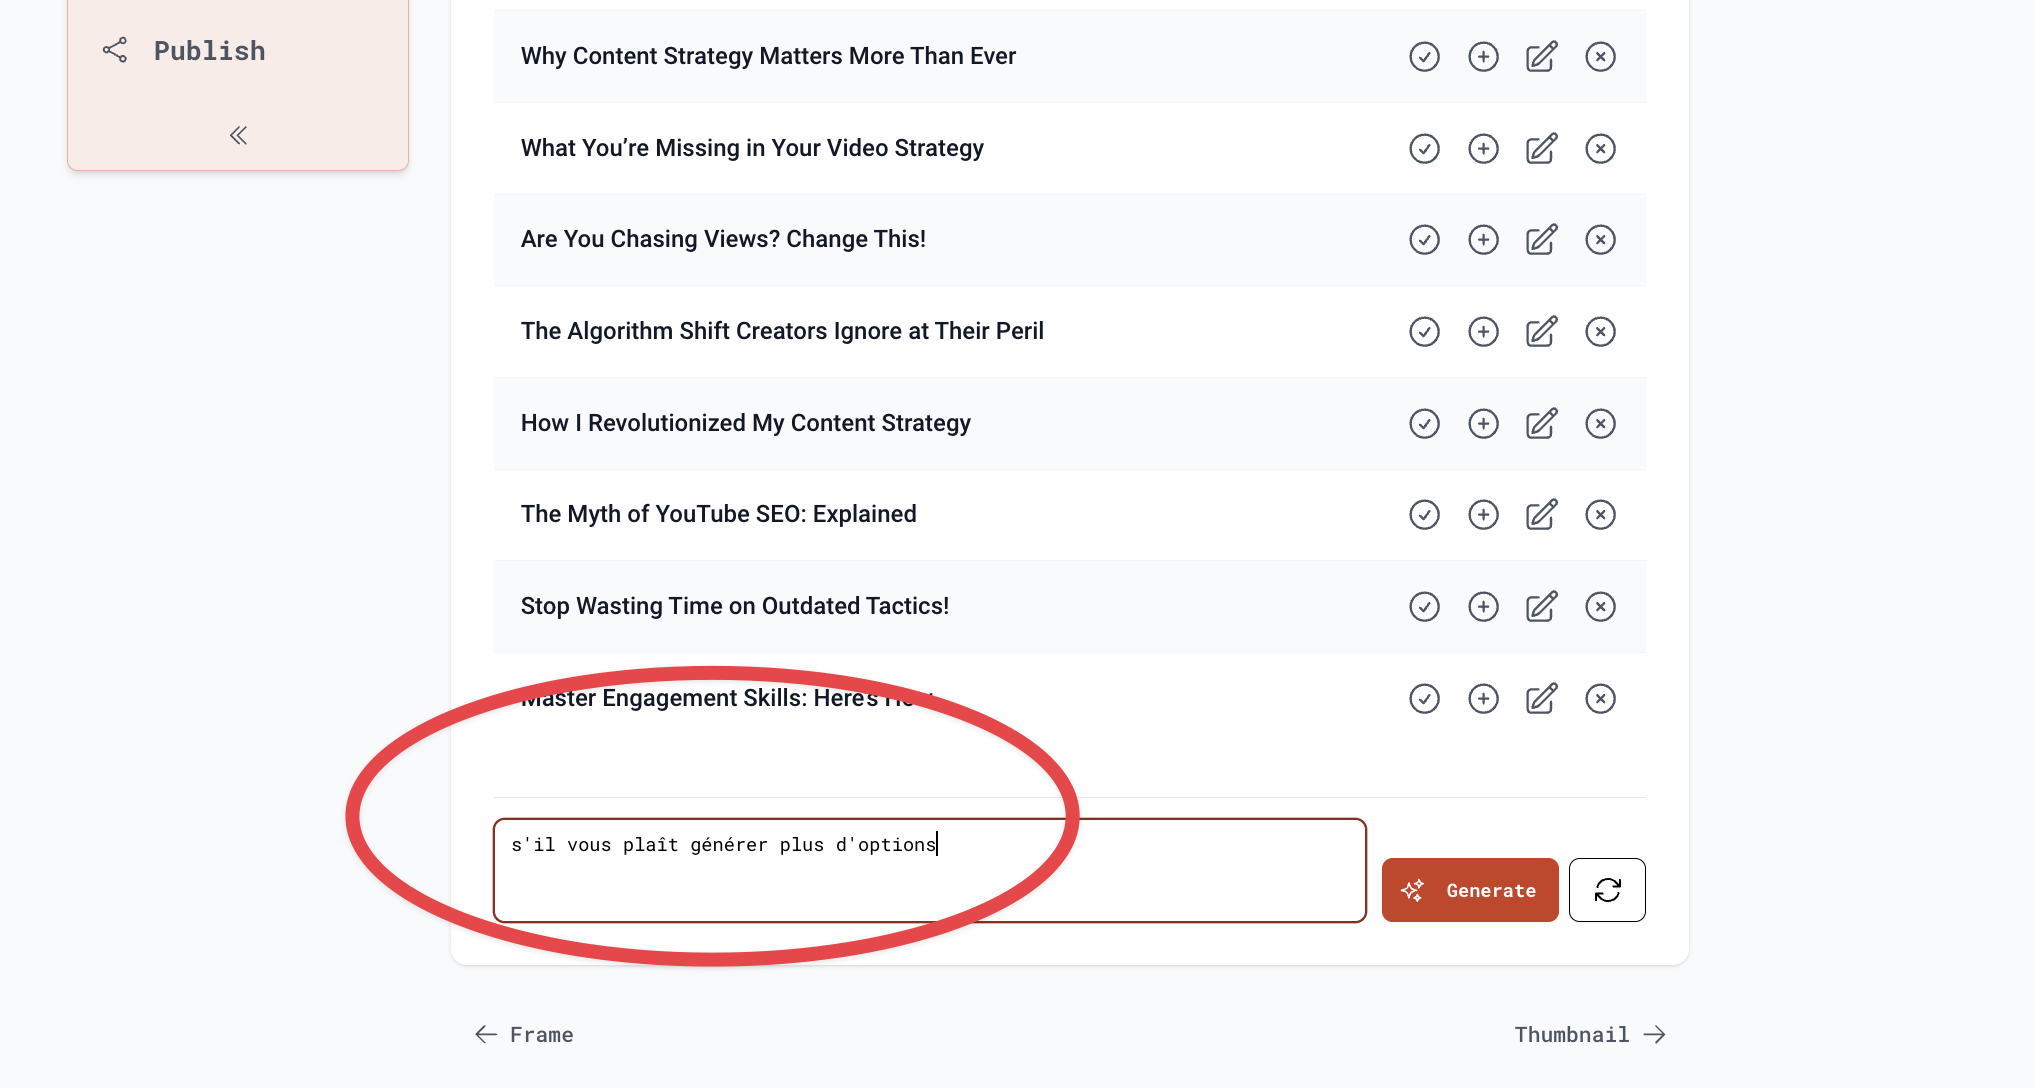Remove 'The Algorithm Shift Creators Ignore' title
This screenshot has height=1088, width=2034.
pyautogui.click(x=1601, y=332)
